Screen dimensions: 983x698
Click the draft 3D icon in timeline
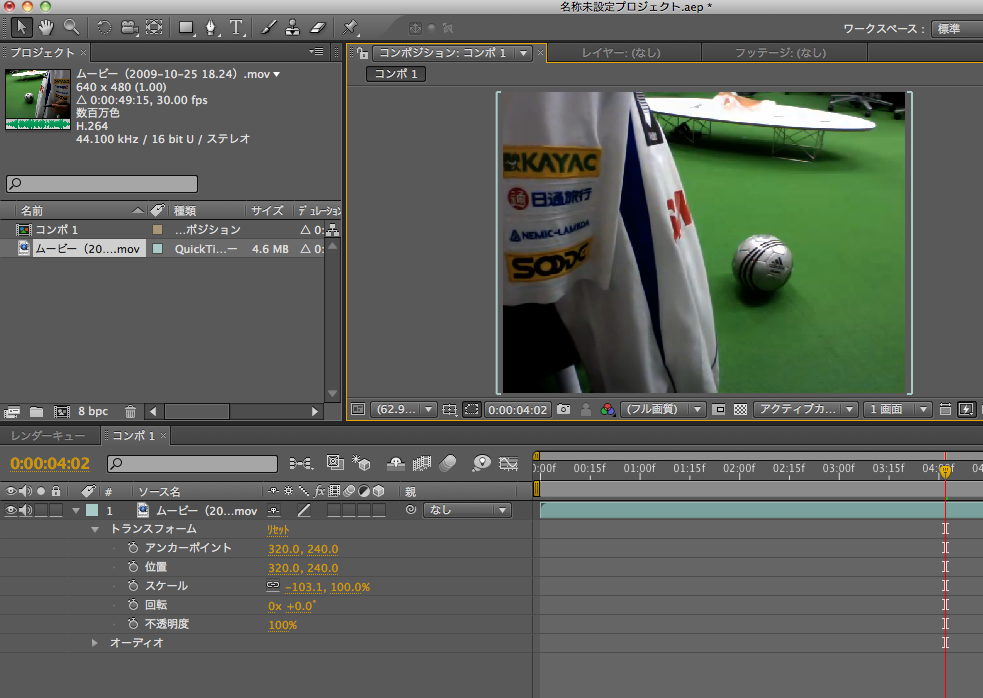[360, 463]
